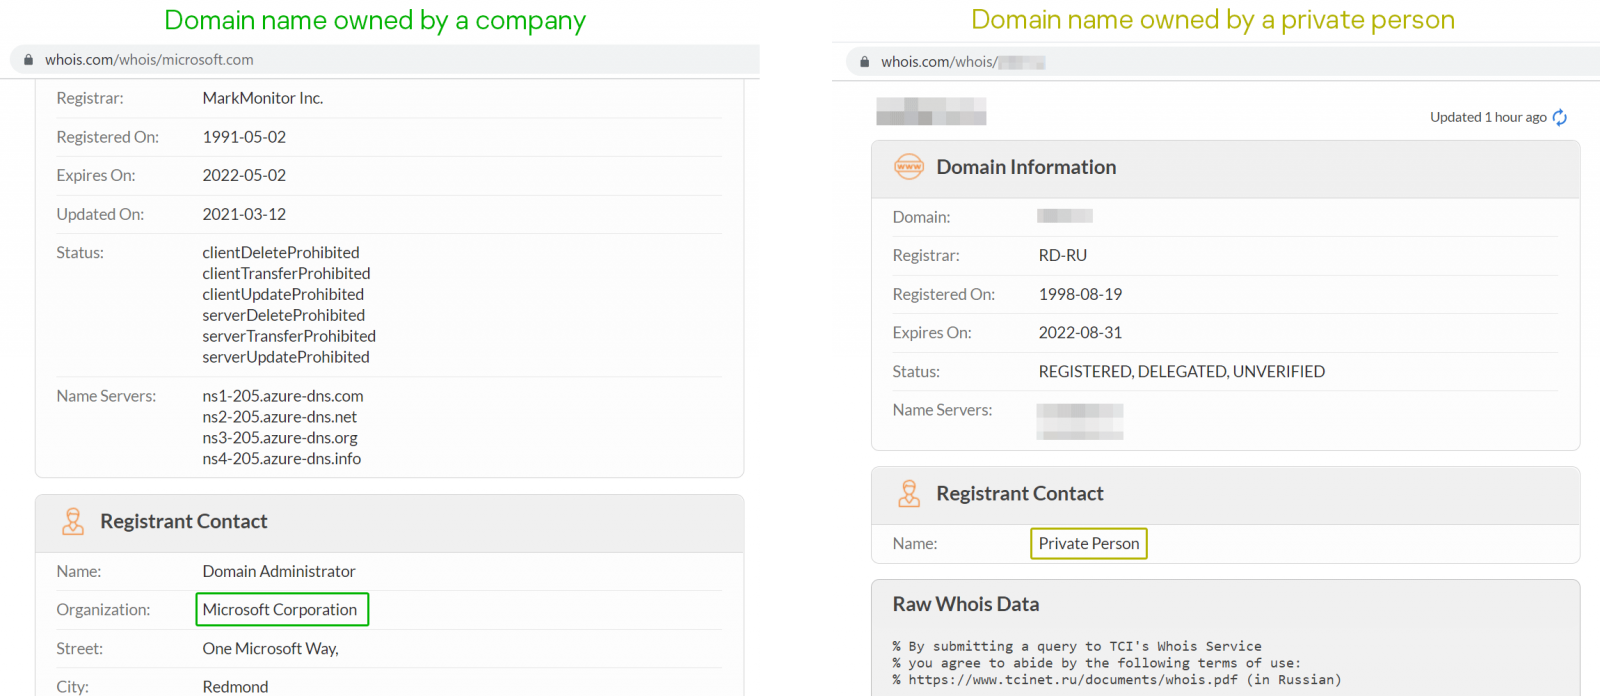Select the 'Private Person' name value
Image resolution: width=1600 pixels, height=696 pixels.
coord(1089,544)
